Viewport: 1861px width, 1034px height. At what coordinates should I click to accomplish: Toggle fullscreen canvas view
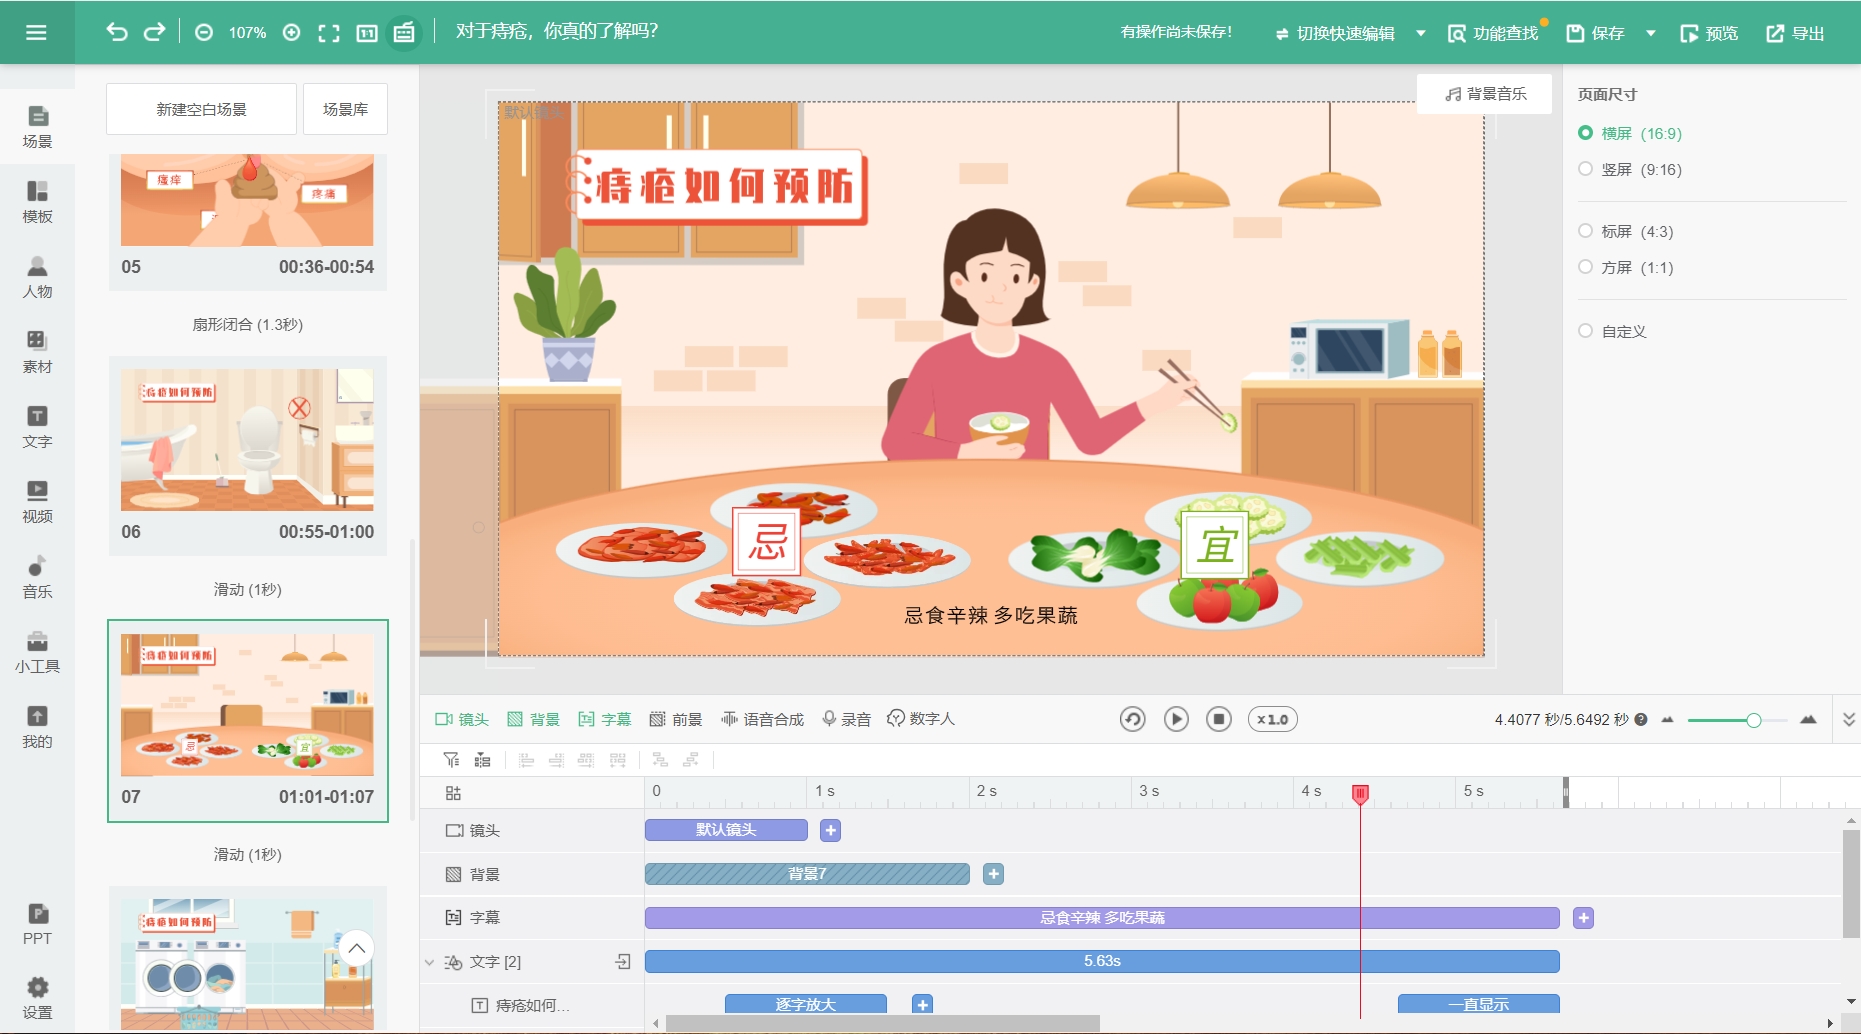[329, 33]
